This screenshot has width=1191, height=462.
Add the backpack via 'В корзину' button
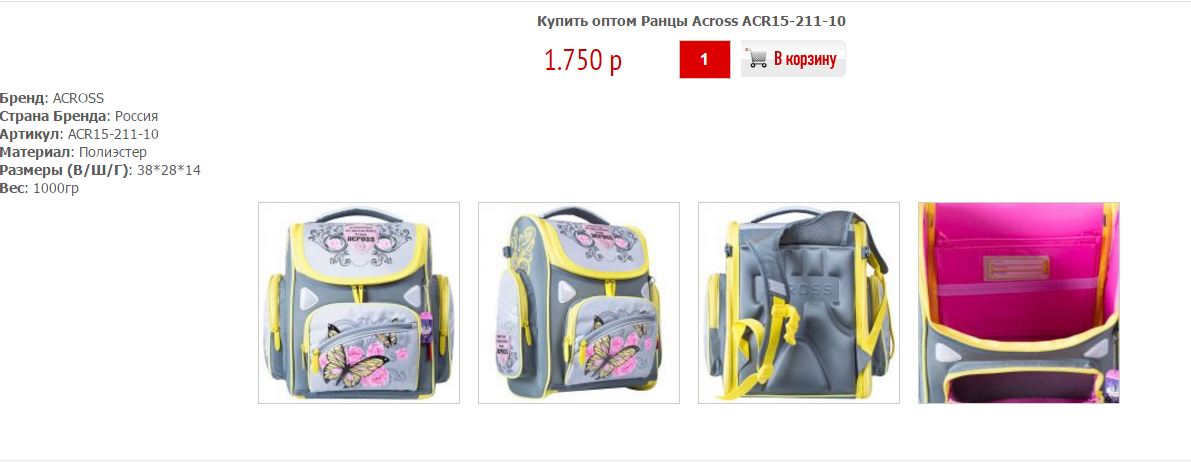pos(793,59)
